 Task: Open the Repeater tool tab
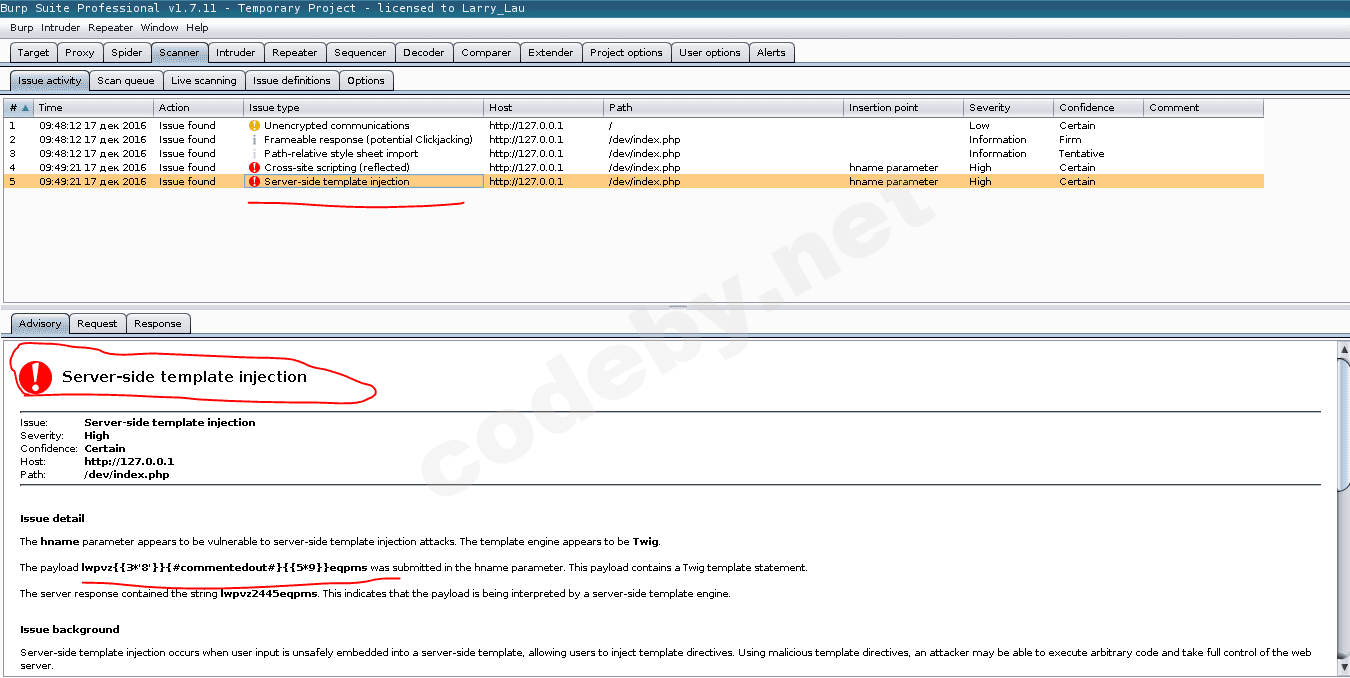[x=295, y=52]
